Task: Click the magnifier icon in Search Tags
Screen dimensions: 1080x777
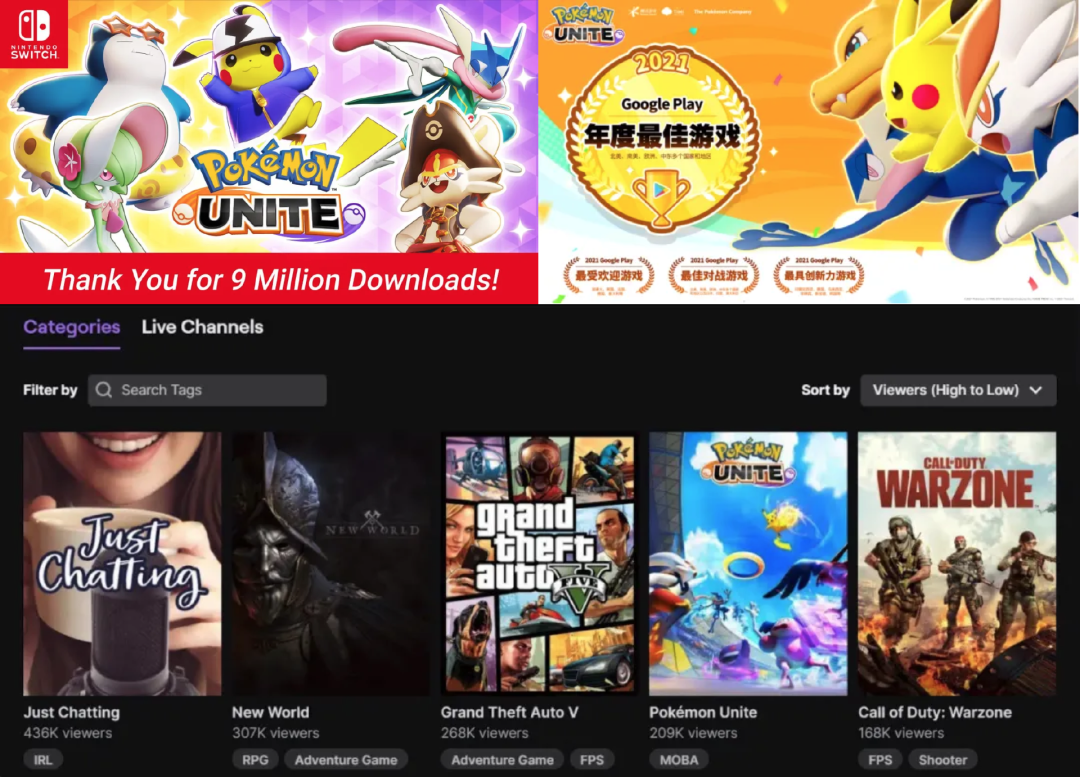Action: pyautogui.click(x=104, y=390)
